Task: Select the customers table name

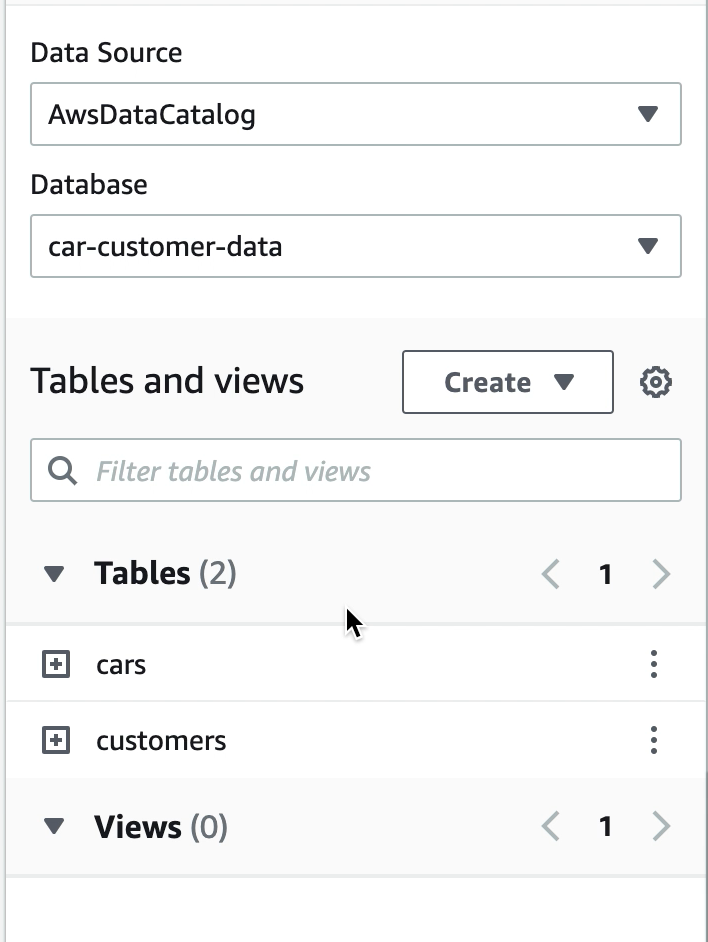Action: (x=161, y=741)
